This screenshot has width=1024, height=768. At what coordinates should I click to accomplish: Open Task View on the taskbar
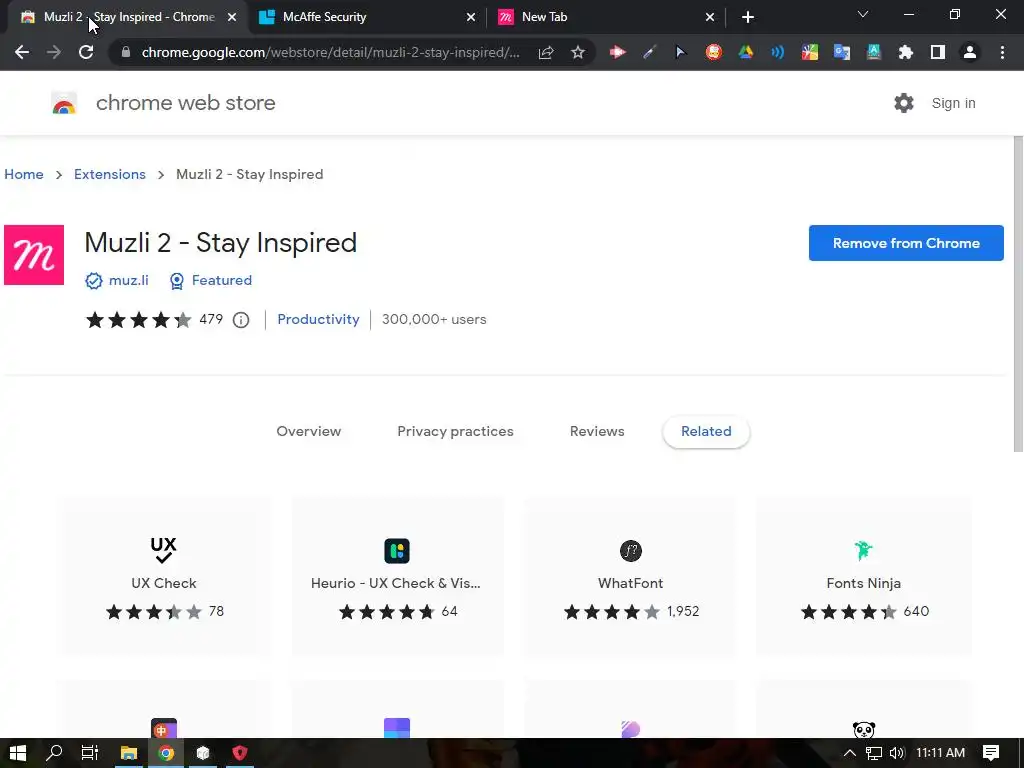pos(89,753)
